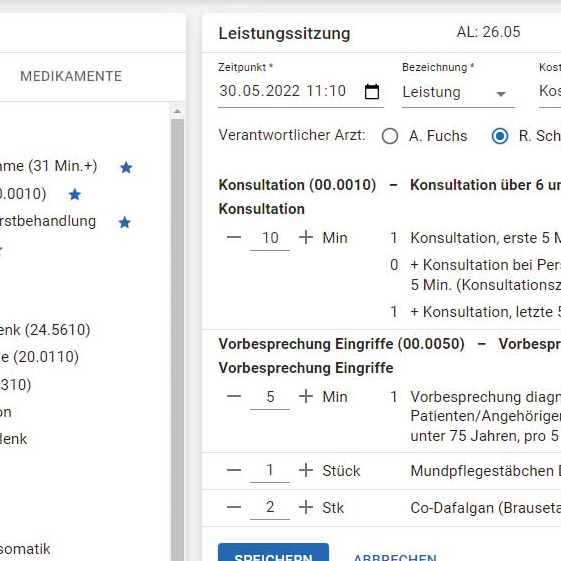Viewport: 561px width, 561px height.
Task: Open the calendar picker for Zeitpunkt
Action: click(372, 92)
